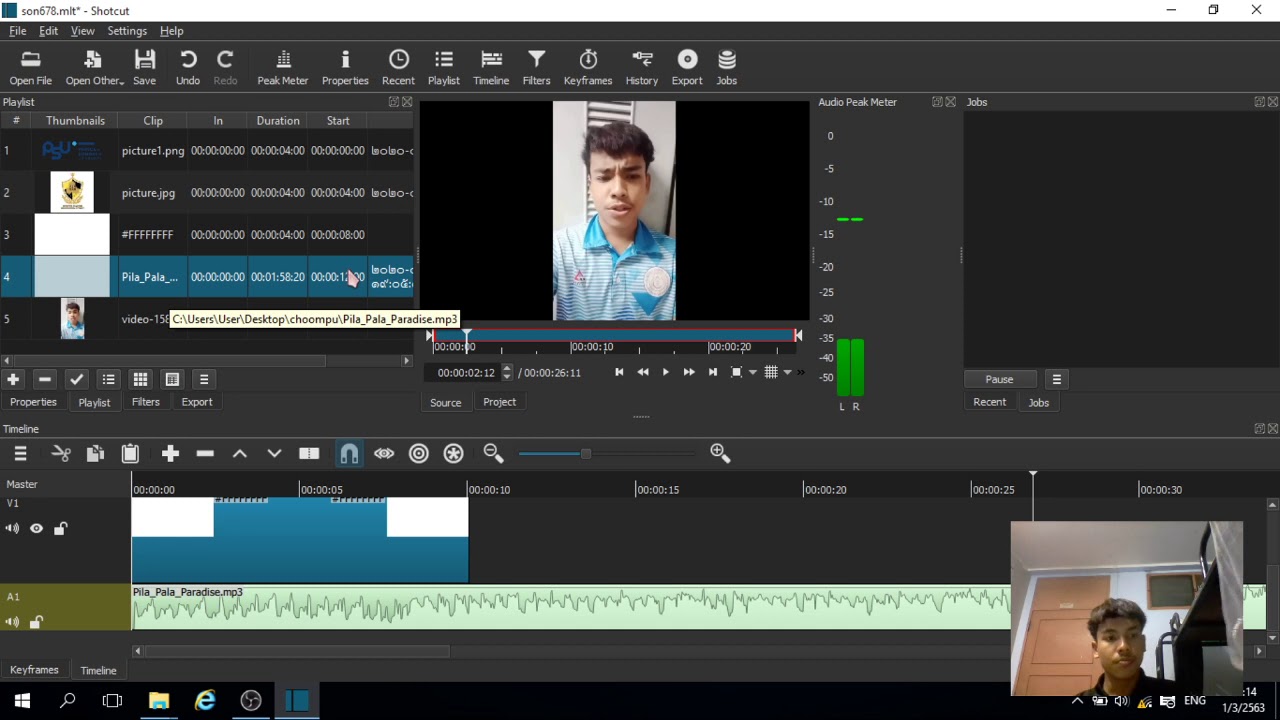
Task: Toggle ripple all tracks
Action: pyautogui.click(x=454, y=454)
